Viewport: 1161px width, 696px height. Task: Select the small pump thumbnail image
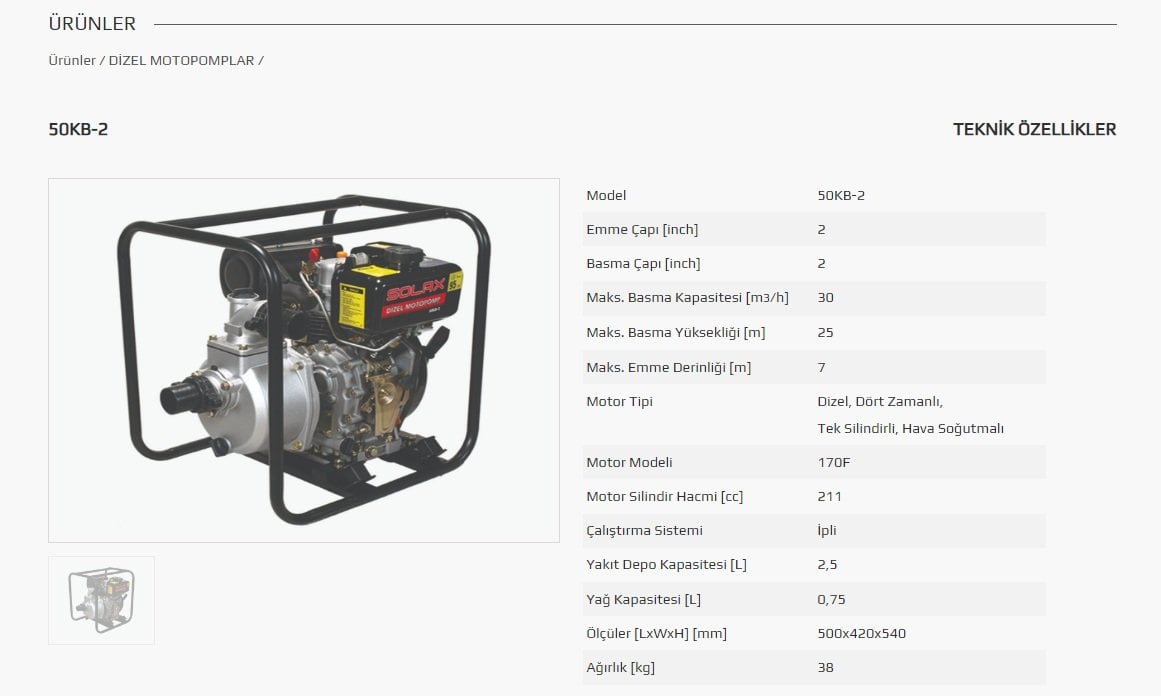[101, 600]
